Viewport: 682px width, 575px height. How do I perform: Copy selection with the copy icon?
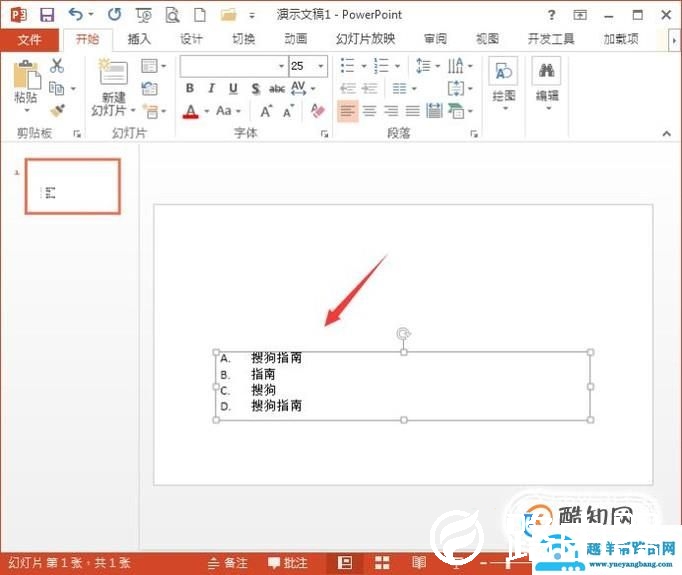[57, 88]
